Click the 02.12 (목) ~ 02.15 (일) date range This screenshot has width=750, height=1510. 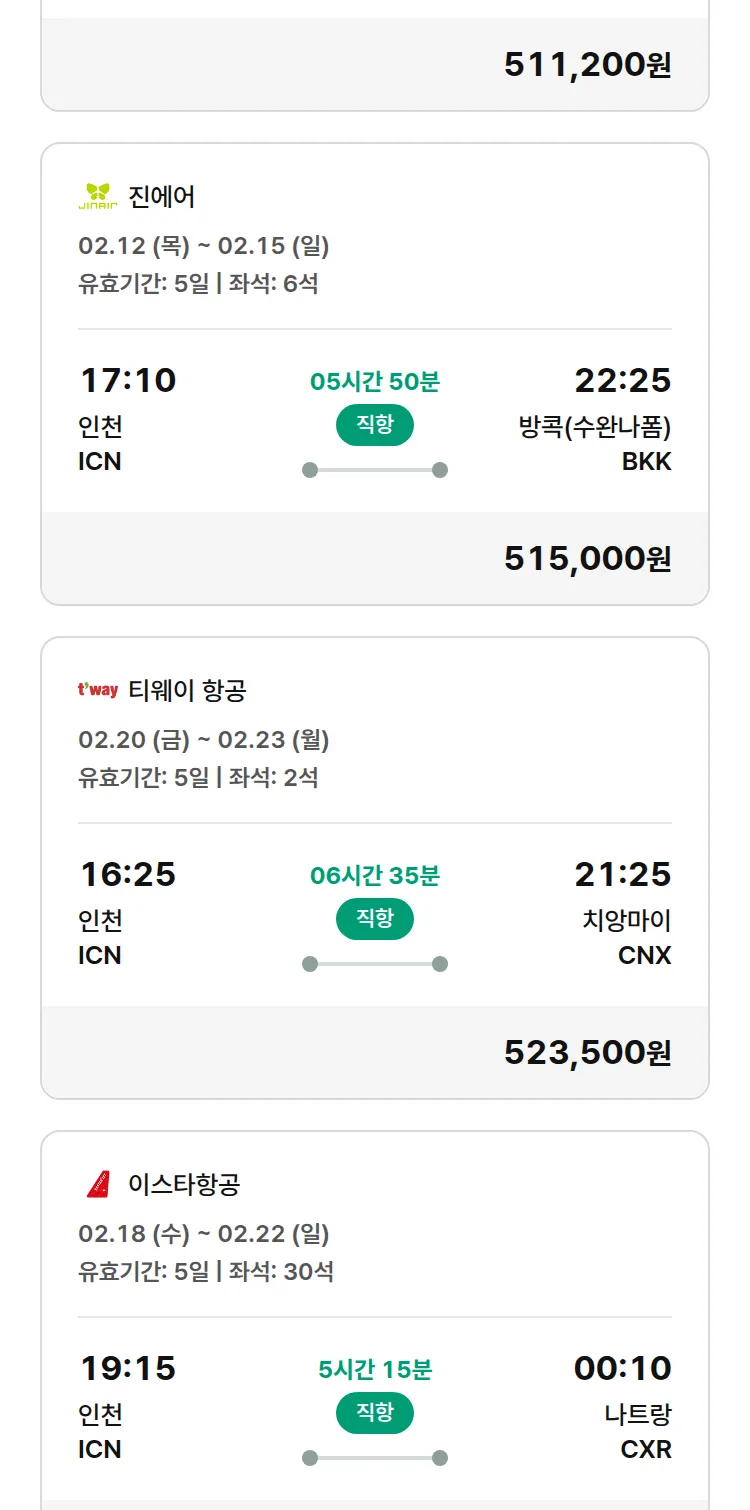click(203, 246)
